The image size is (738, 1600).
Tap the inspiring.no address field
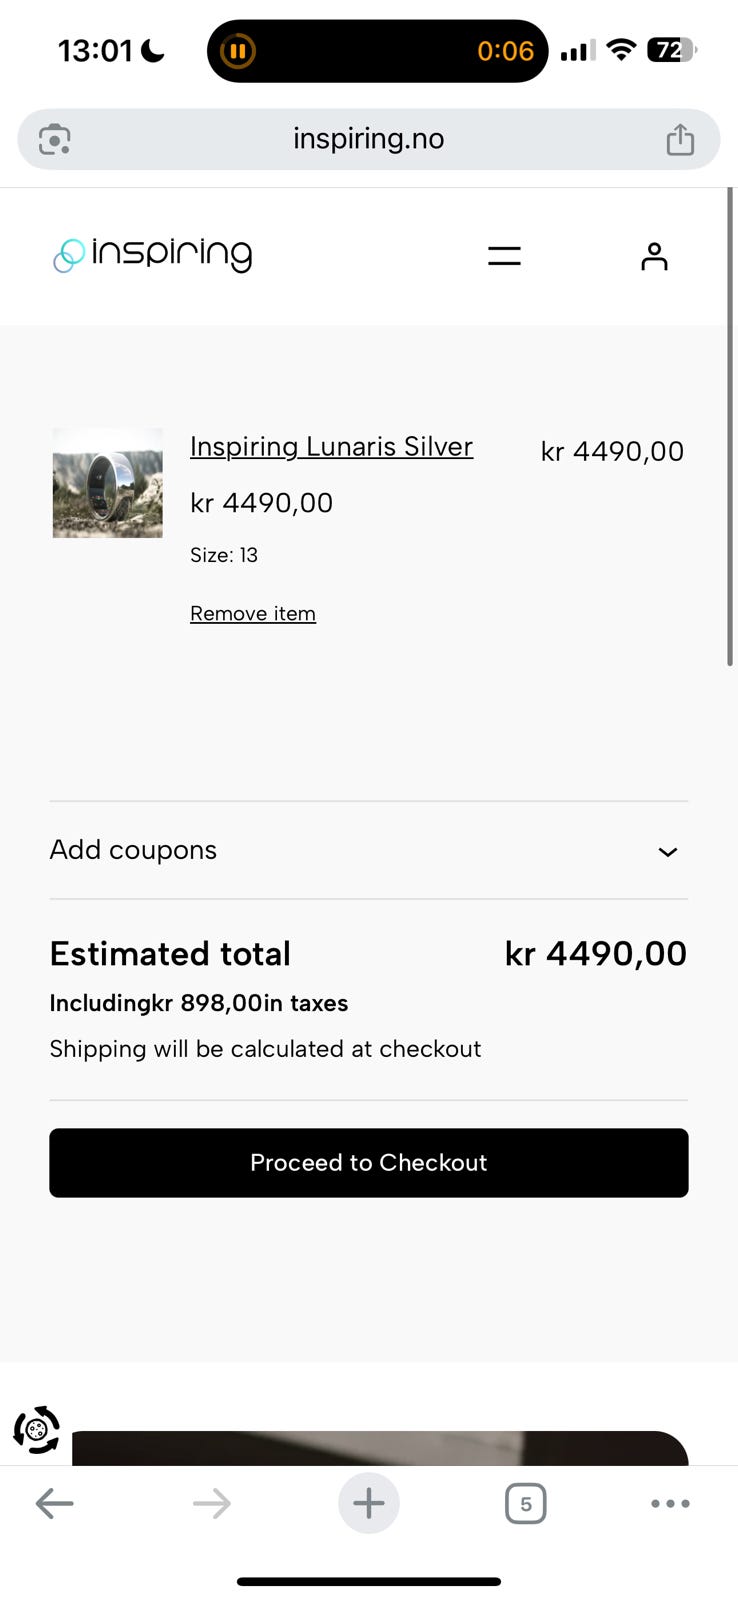coord(368,139)
